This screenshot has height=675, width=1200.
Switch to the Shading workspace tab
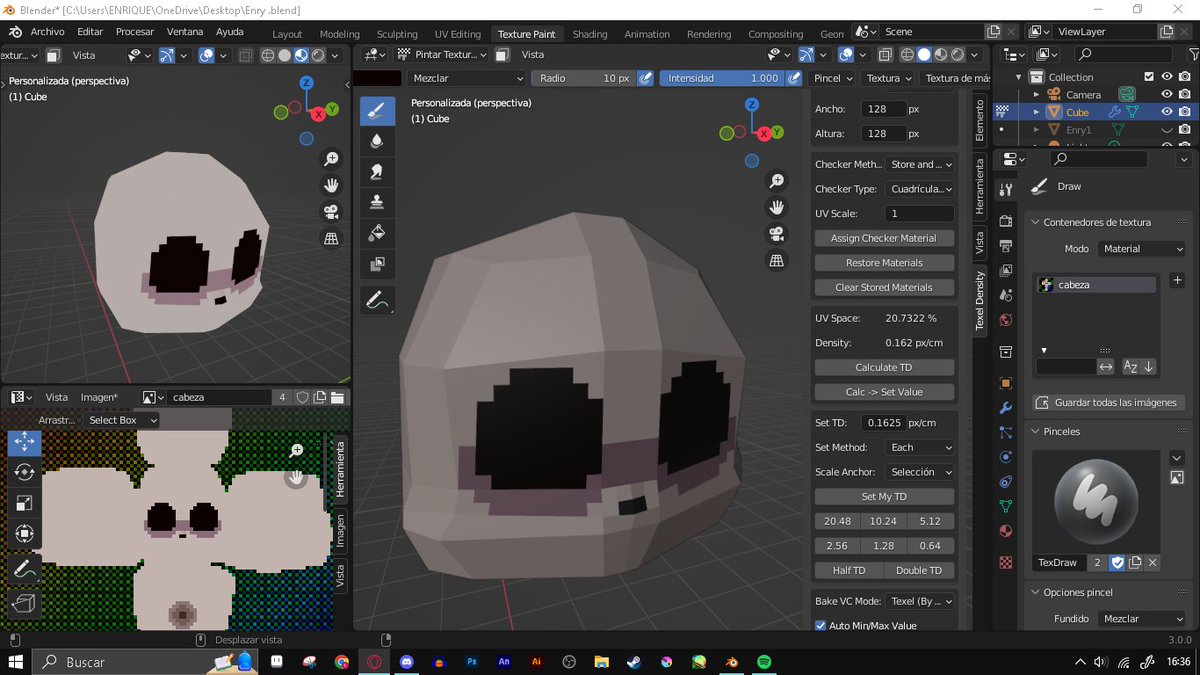click(590, 34)
